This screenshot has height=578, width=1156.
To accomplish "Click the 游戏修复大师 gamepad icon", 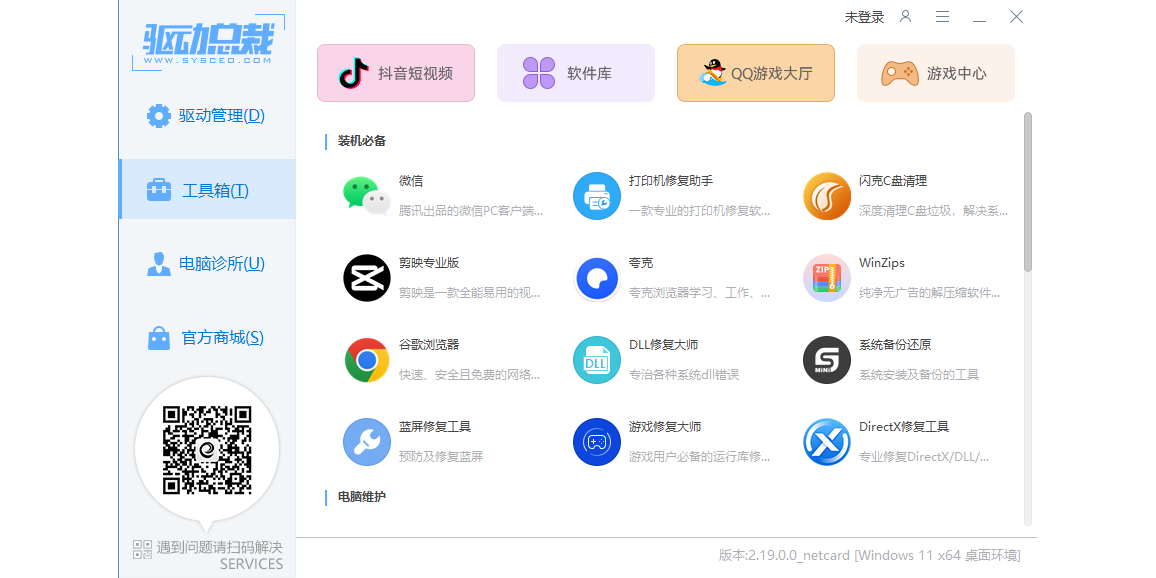I will point(596,442).
